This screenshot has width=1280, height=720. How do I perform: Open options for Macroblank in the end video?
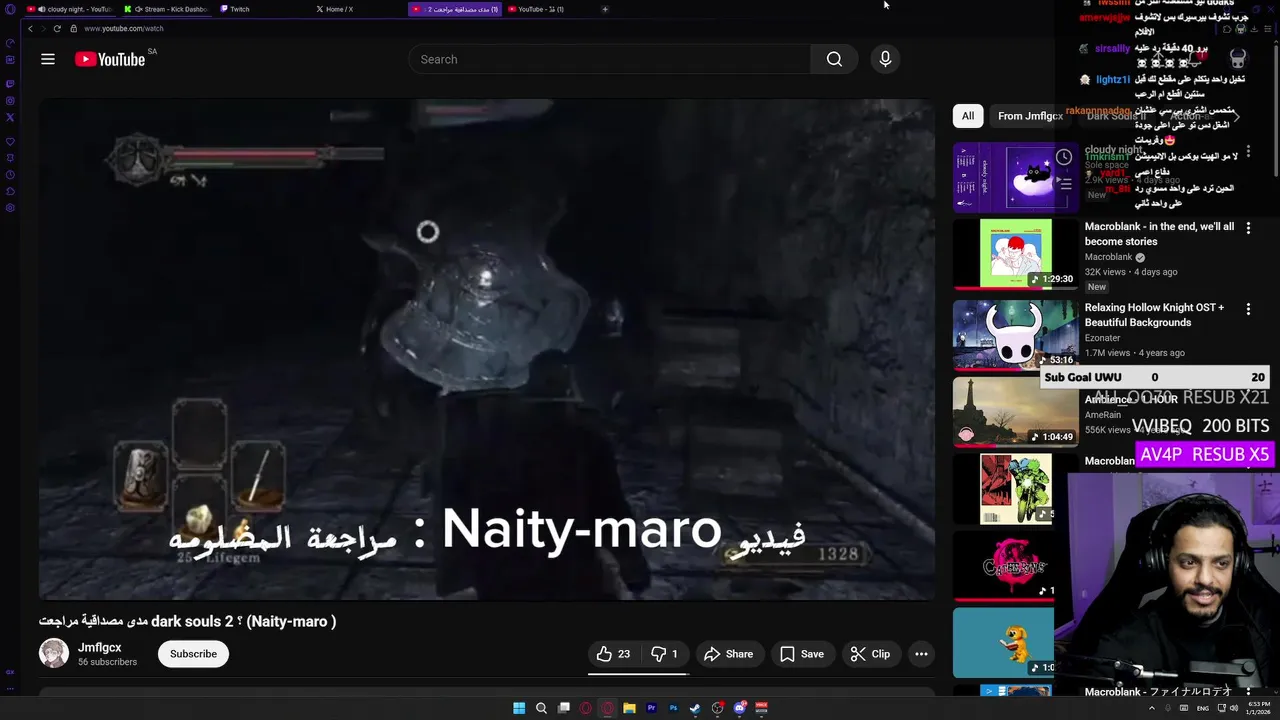[1248, 228]
